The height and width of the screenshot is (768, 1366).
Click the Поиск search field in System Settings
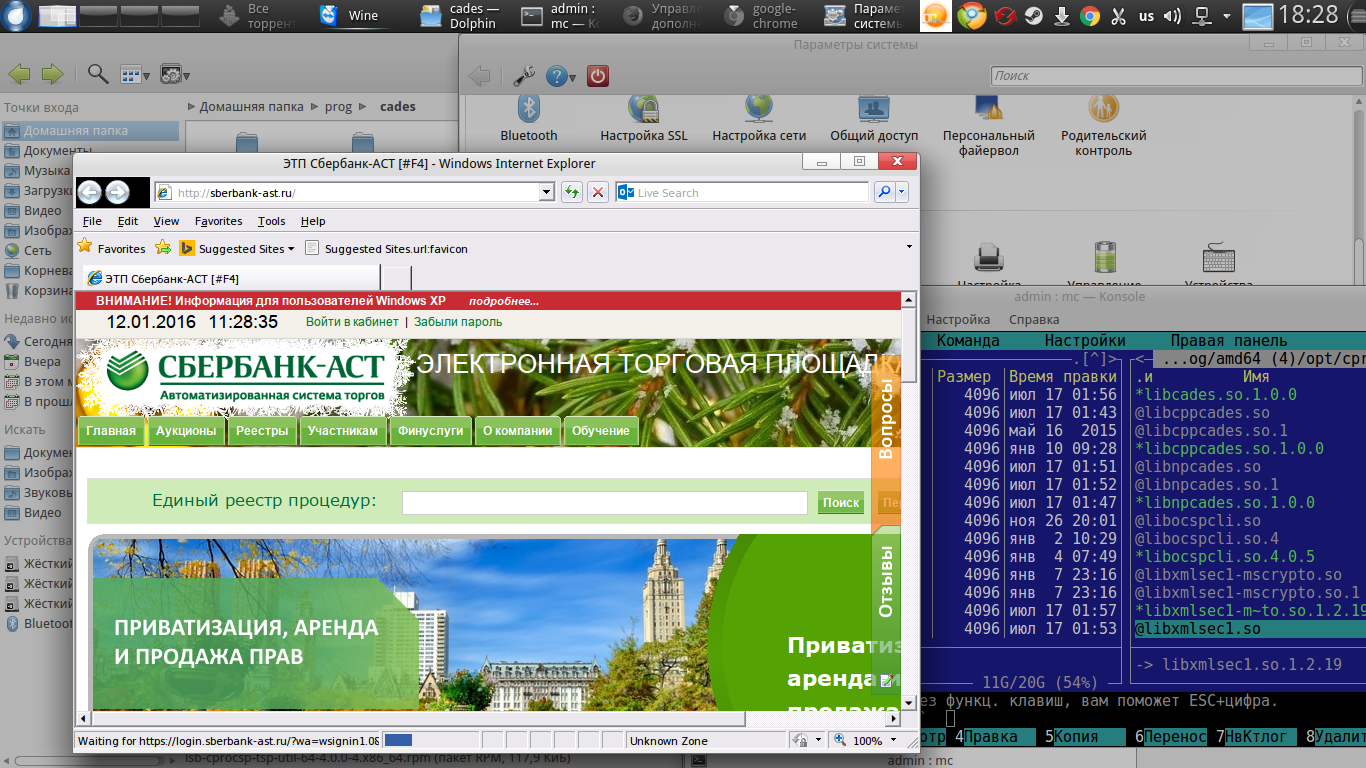point(1177,76)
